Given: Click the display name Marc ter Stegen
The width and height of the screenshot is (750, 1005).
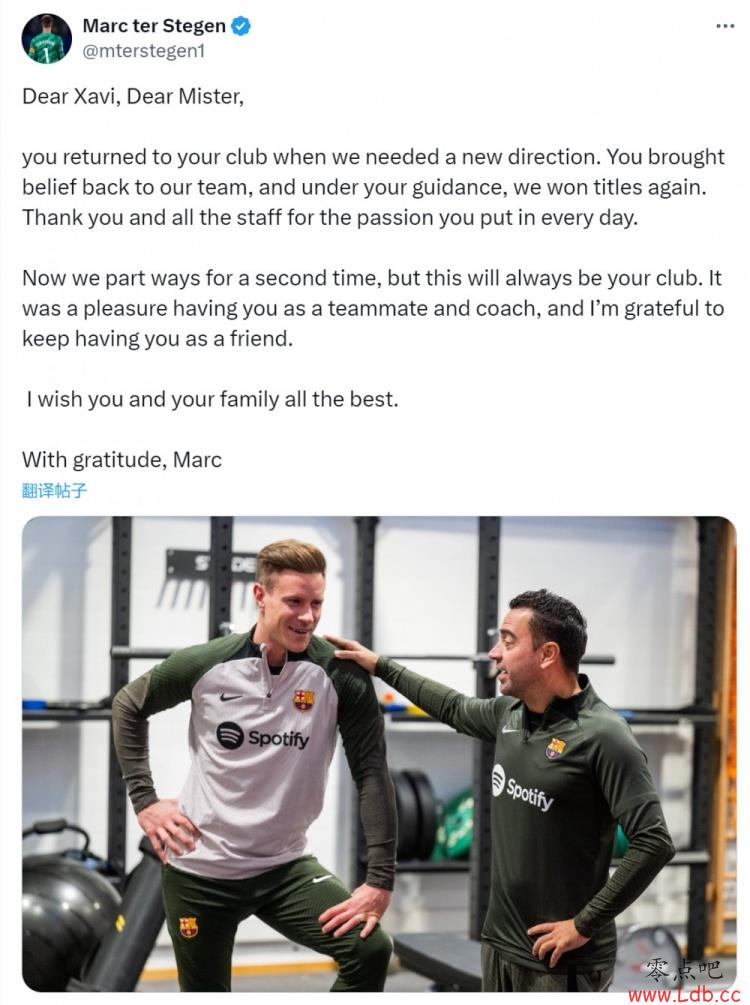Looking at the screenshot, I should point(154,26).
